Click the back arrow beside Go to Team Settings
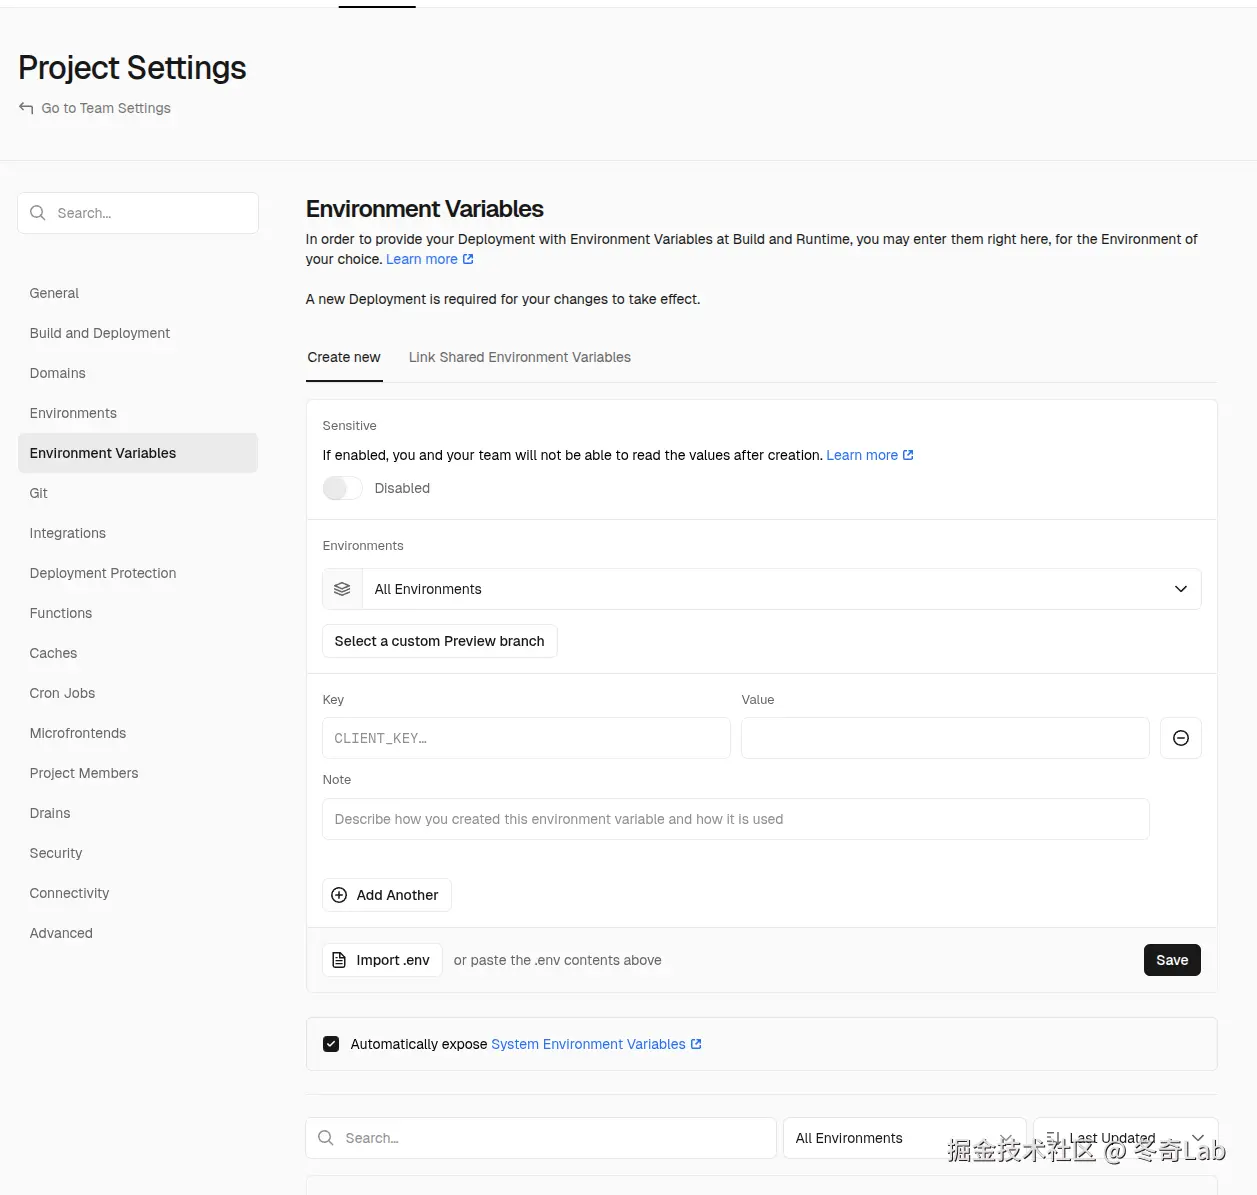1257x1195 pixels. pos(26,108)
